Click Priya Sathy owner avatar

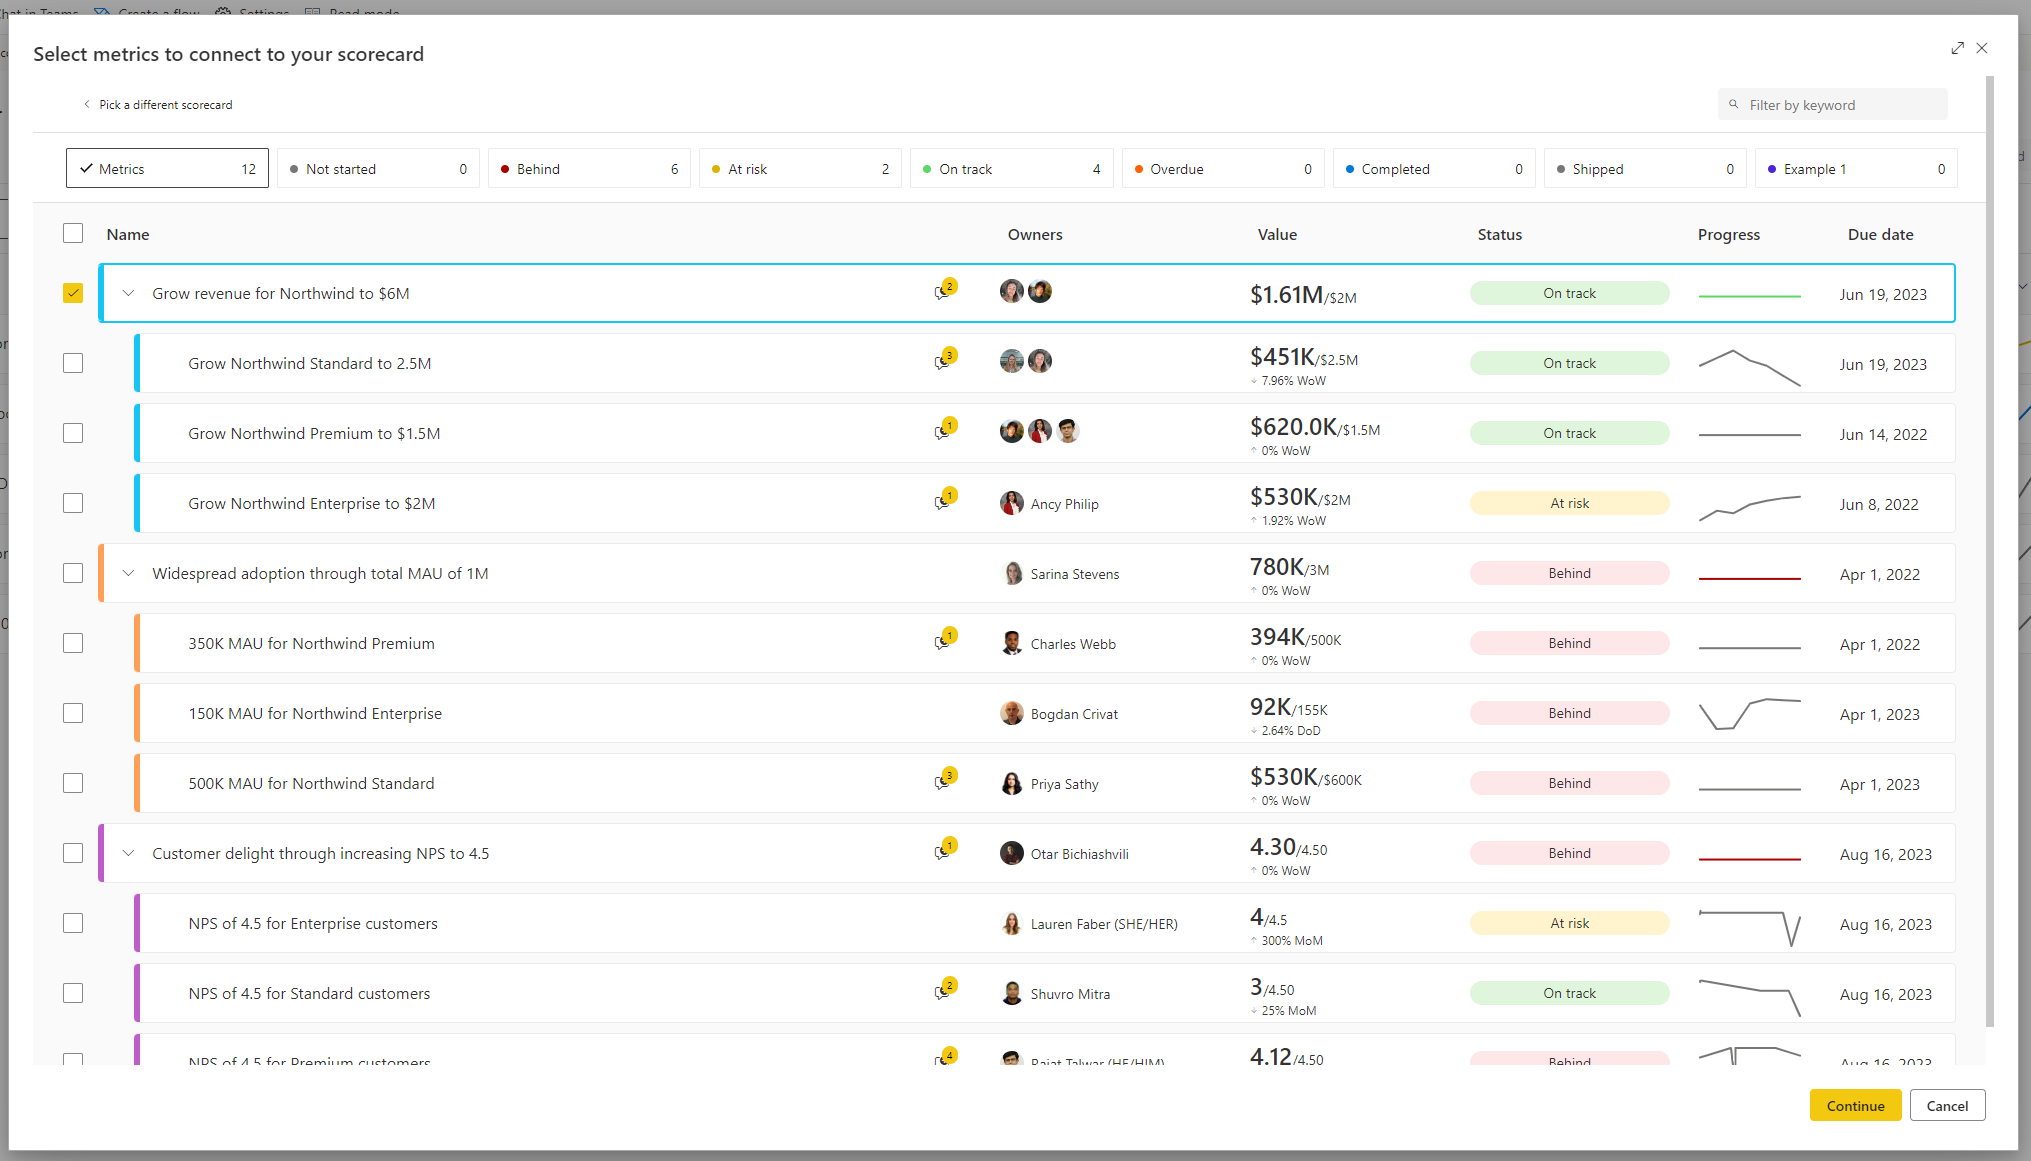[x=1012, y=783]
